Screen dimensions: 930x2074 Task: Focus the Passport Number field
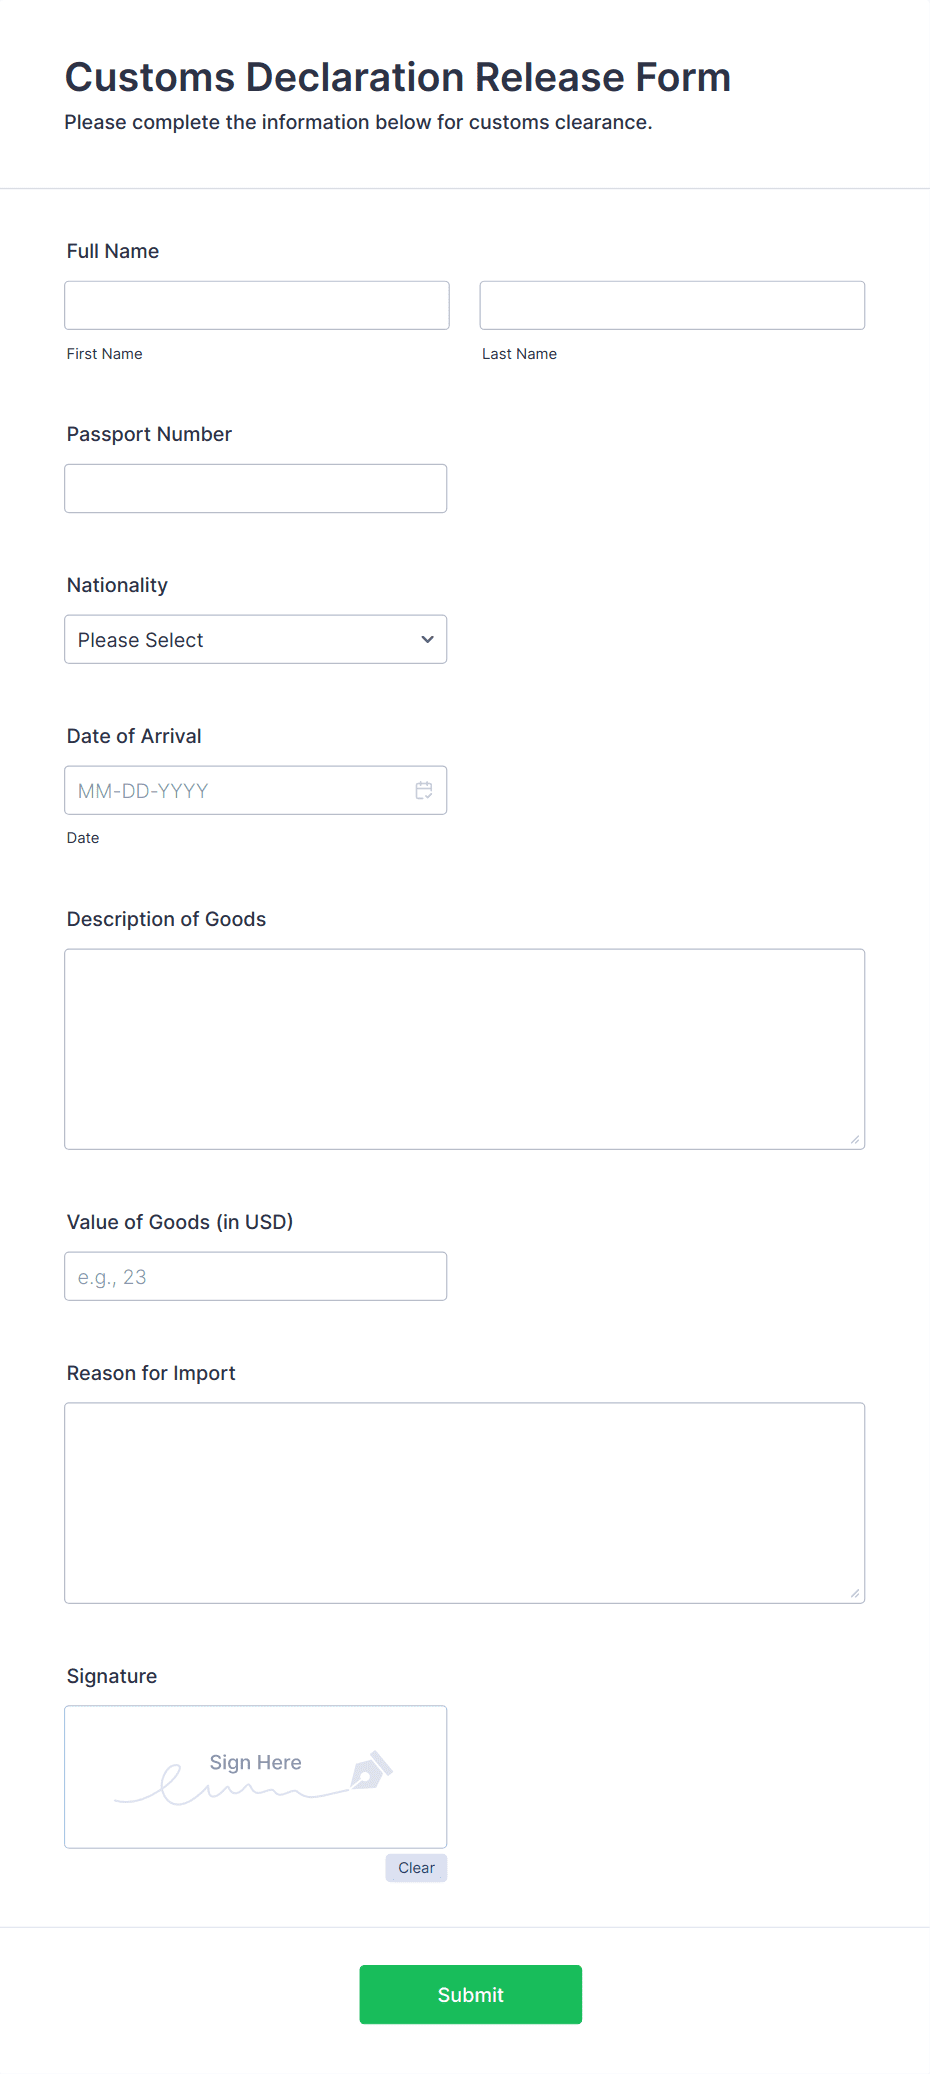(255, 488)
